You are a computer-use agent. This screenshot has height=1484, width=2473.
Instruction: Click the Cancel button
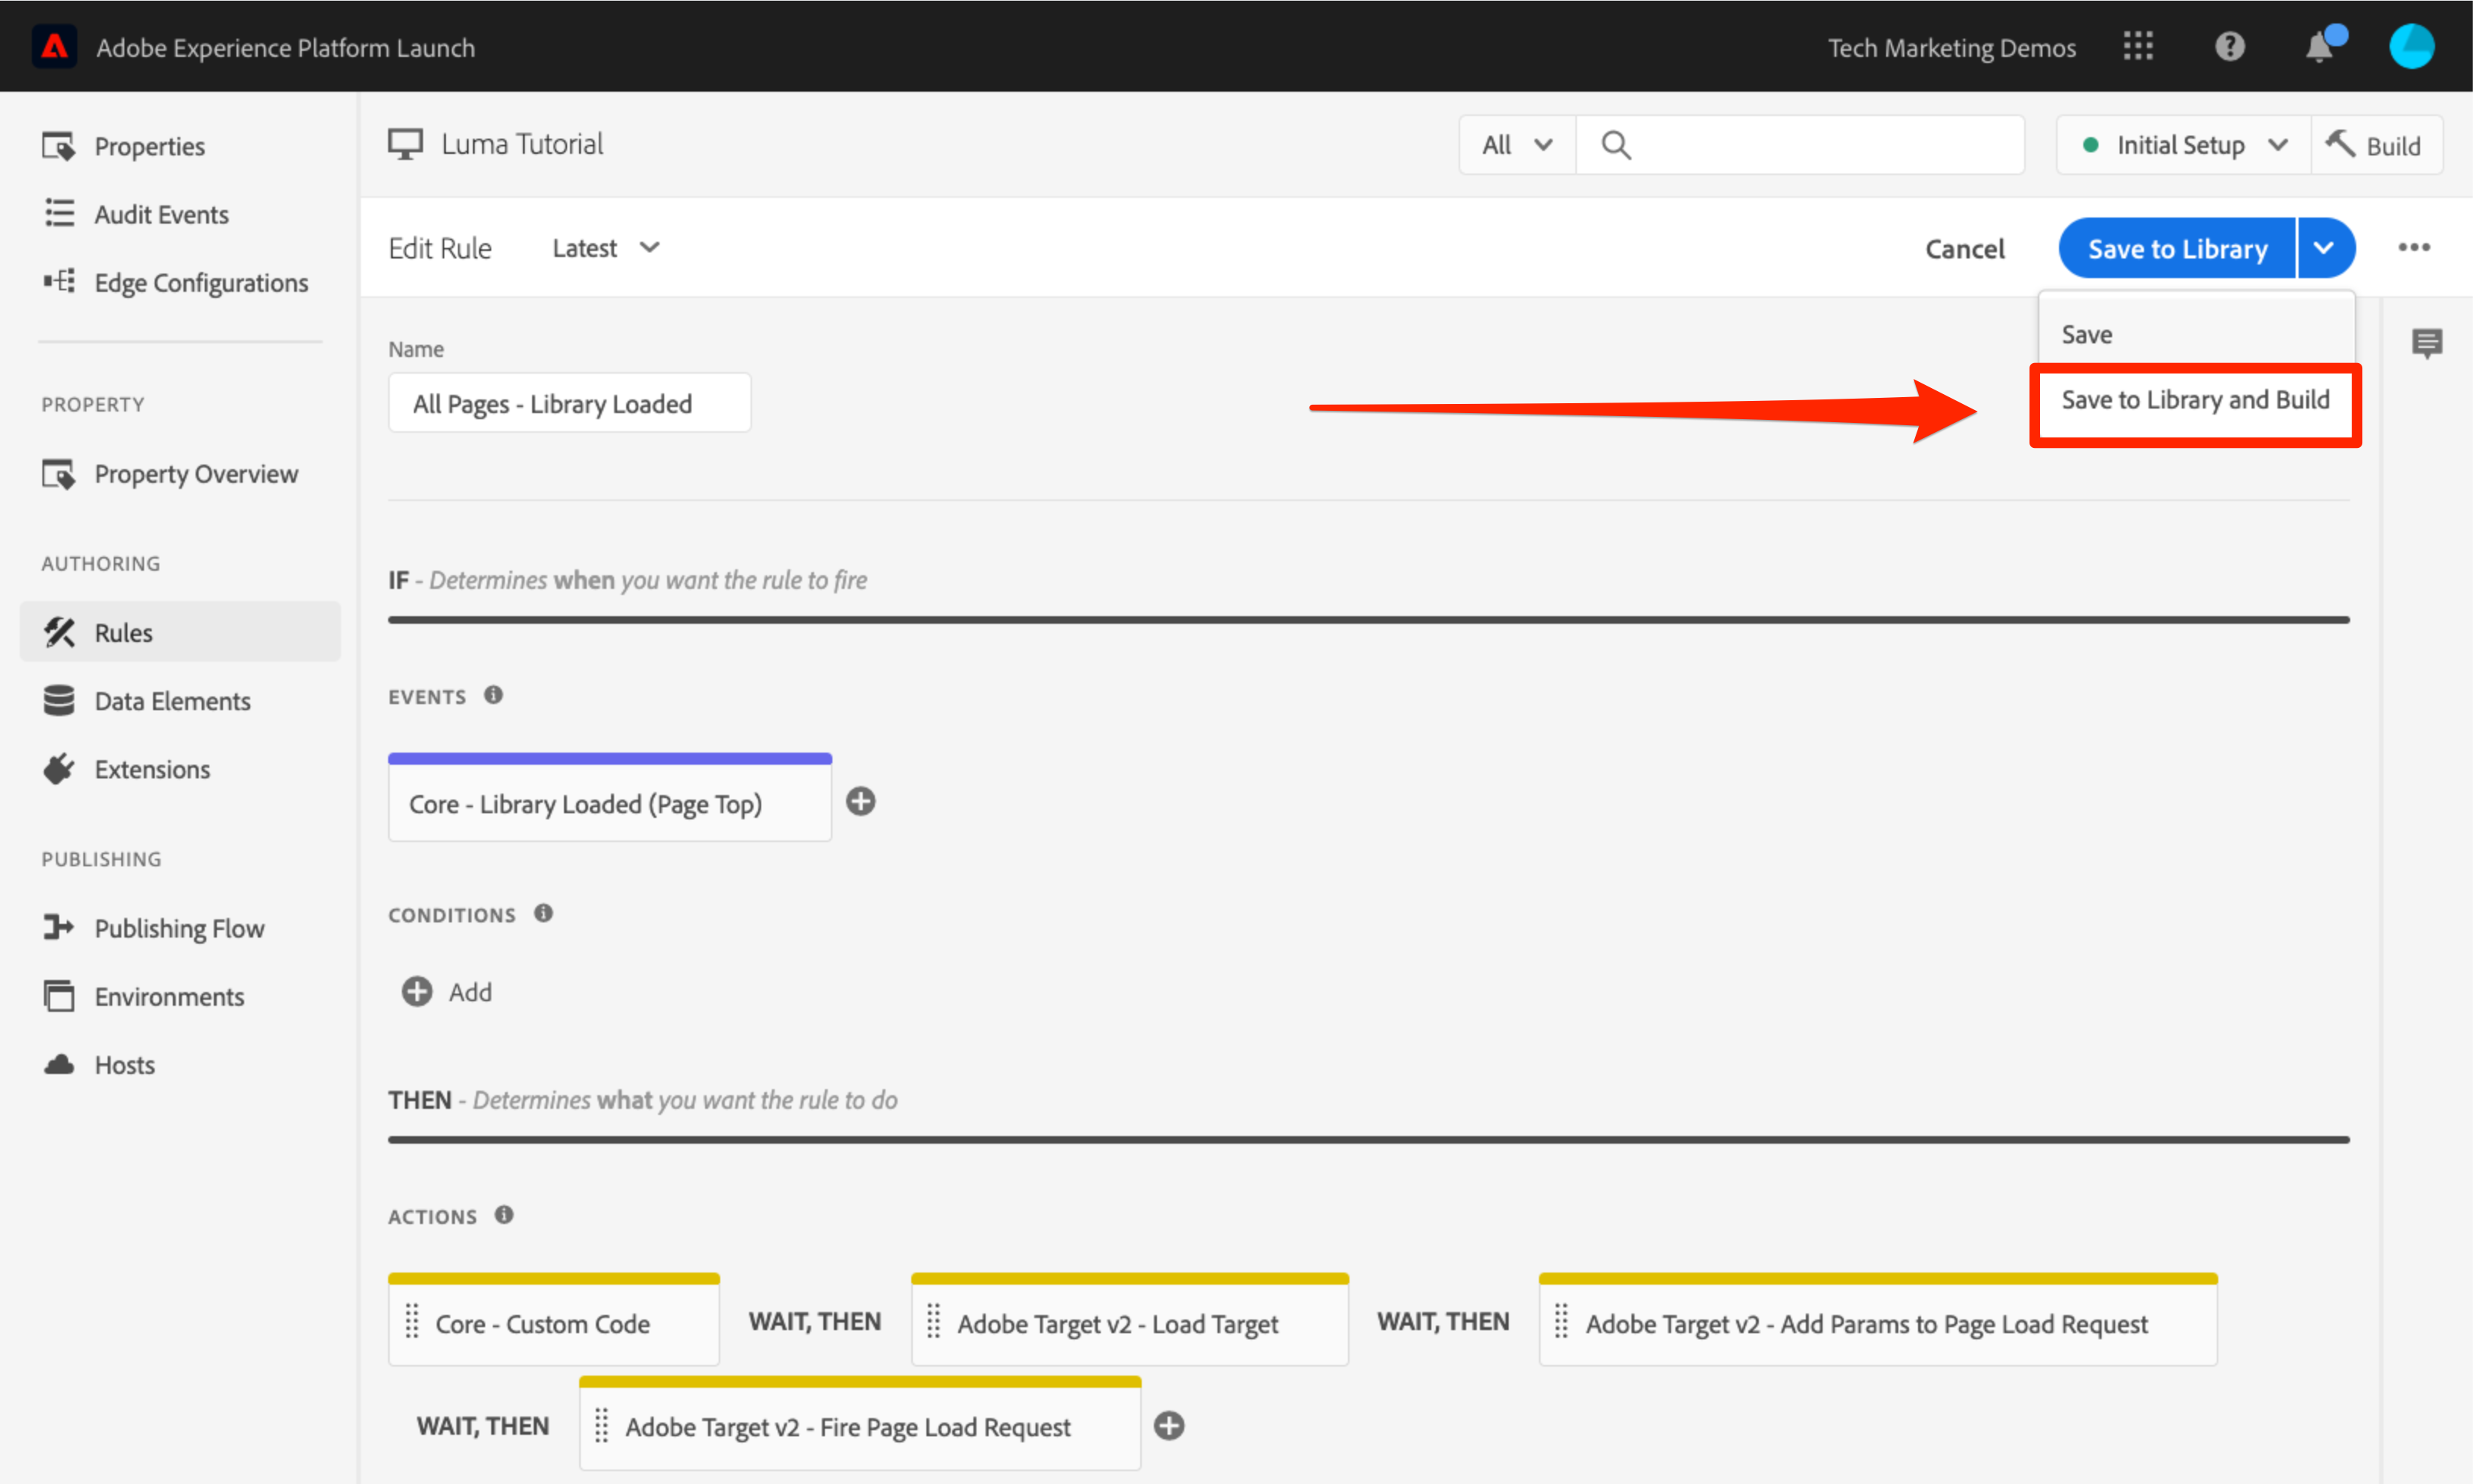[1964, 249]
